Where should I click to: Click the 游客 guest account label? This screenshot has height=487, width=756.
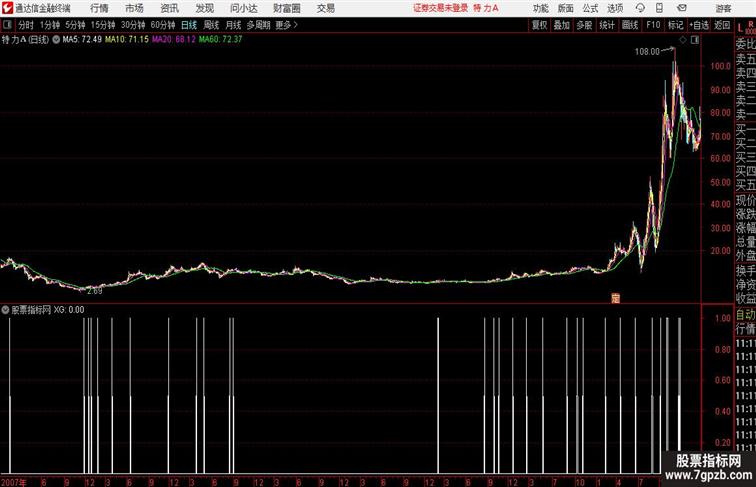[x=723, y=8]
